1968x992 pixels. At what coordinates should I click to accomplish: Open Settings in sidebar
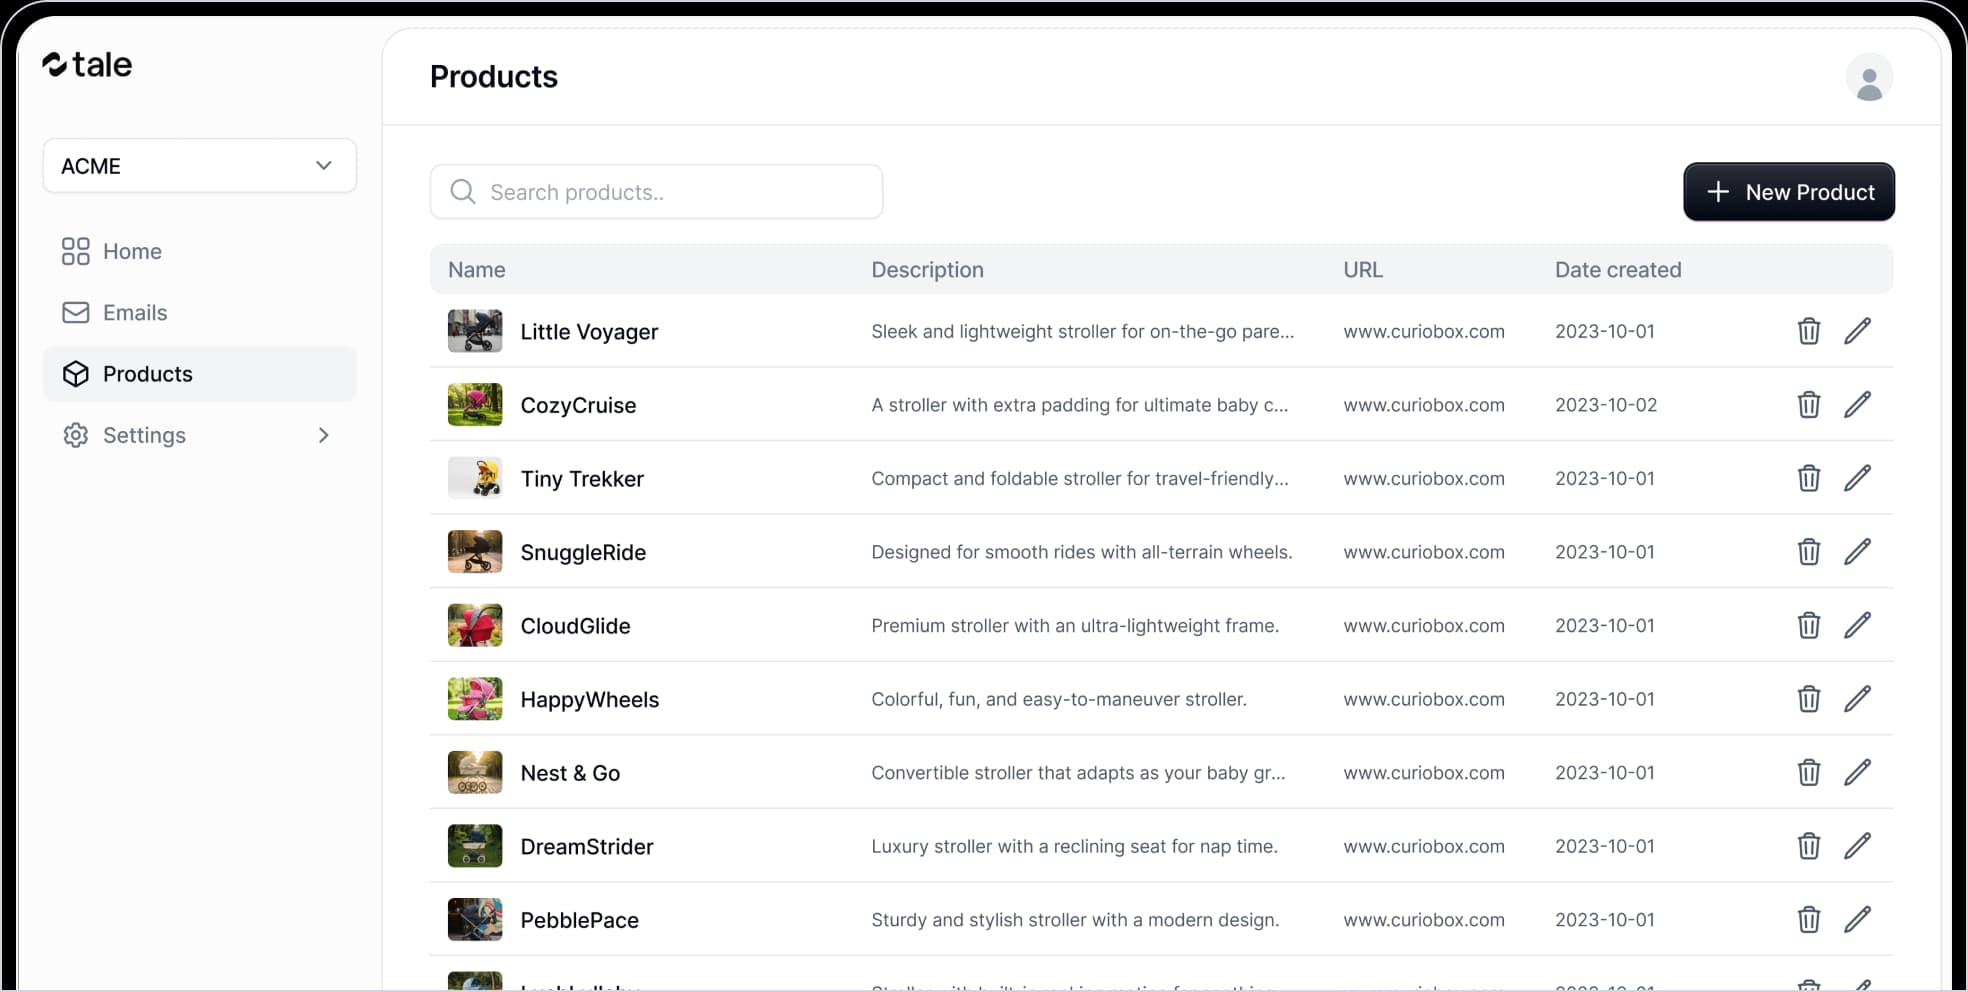pos(200,435)
